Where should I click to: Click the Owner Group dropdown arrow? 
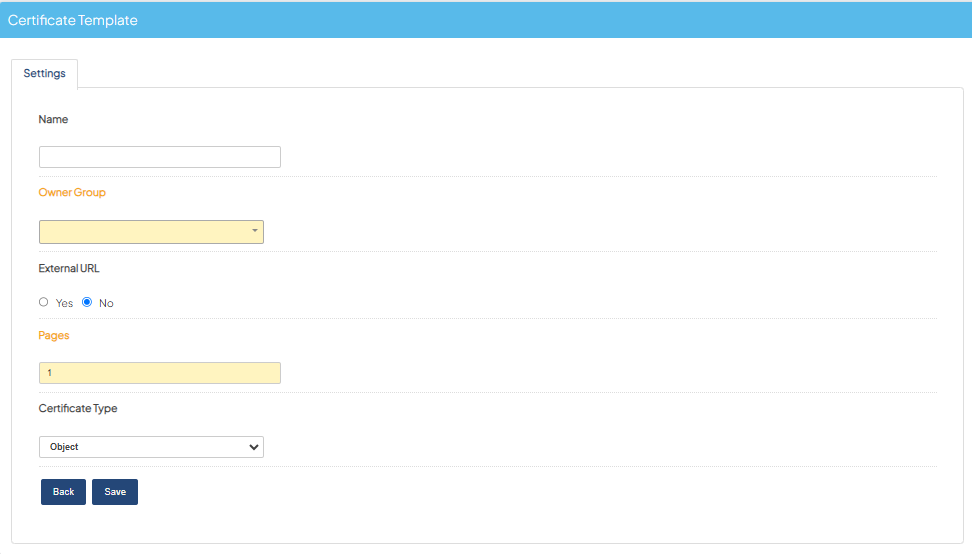[x=254, y=231]
